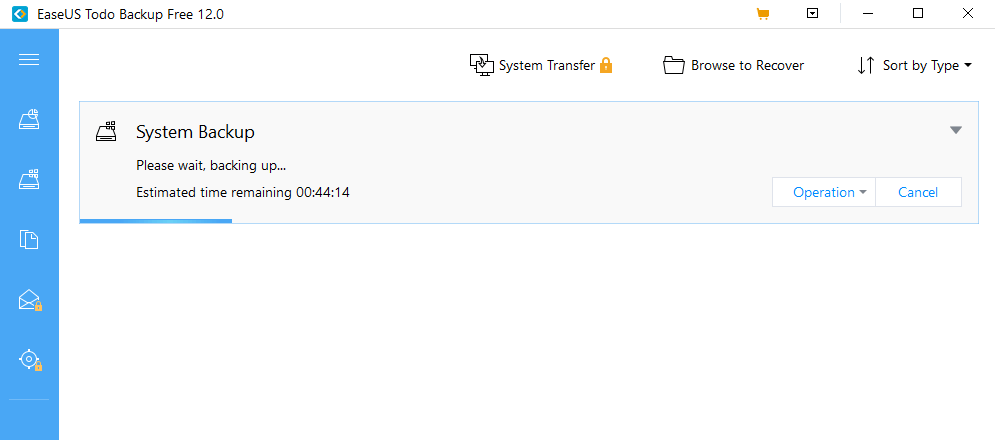Open title bar dropdown menu box
This screenshot has width=995, height=440.
[x=813, y=14]
